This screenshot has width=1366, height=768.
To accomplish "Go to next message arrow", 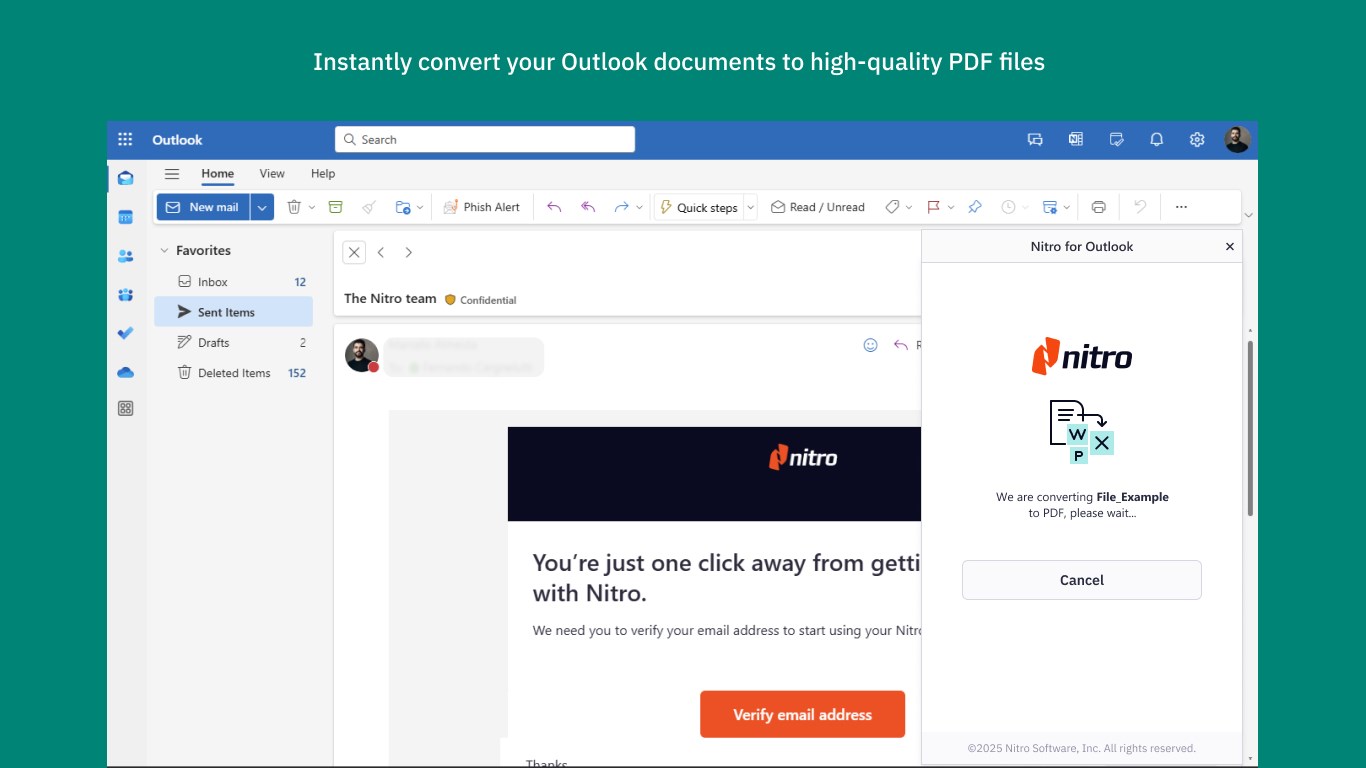I will tap(408, 252).
